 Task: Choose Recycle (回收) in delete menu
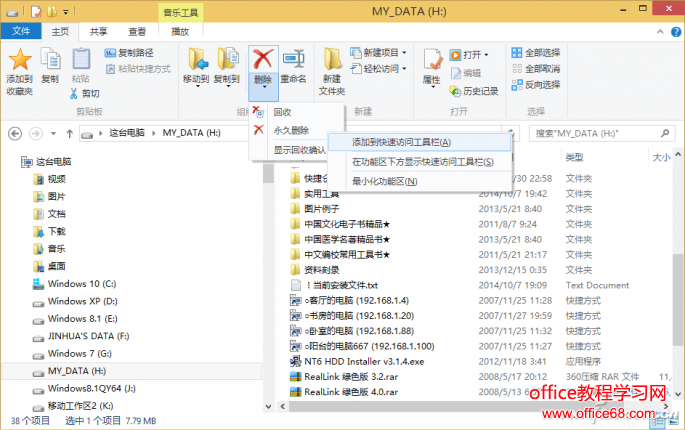(297, 112)
